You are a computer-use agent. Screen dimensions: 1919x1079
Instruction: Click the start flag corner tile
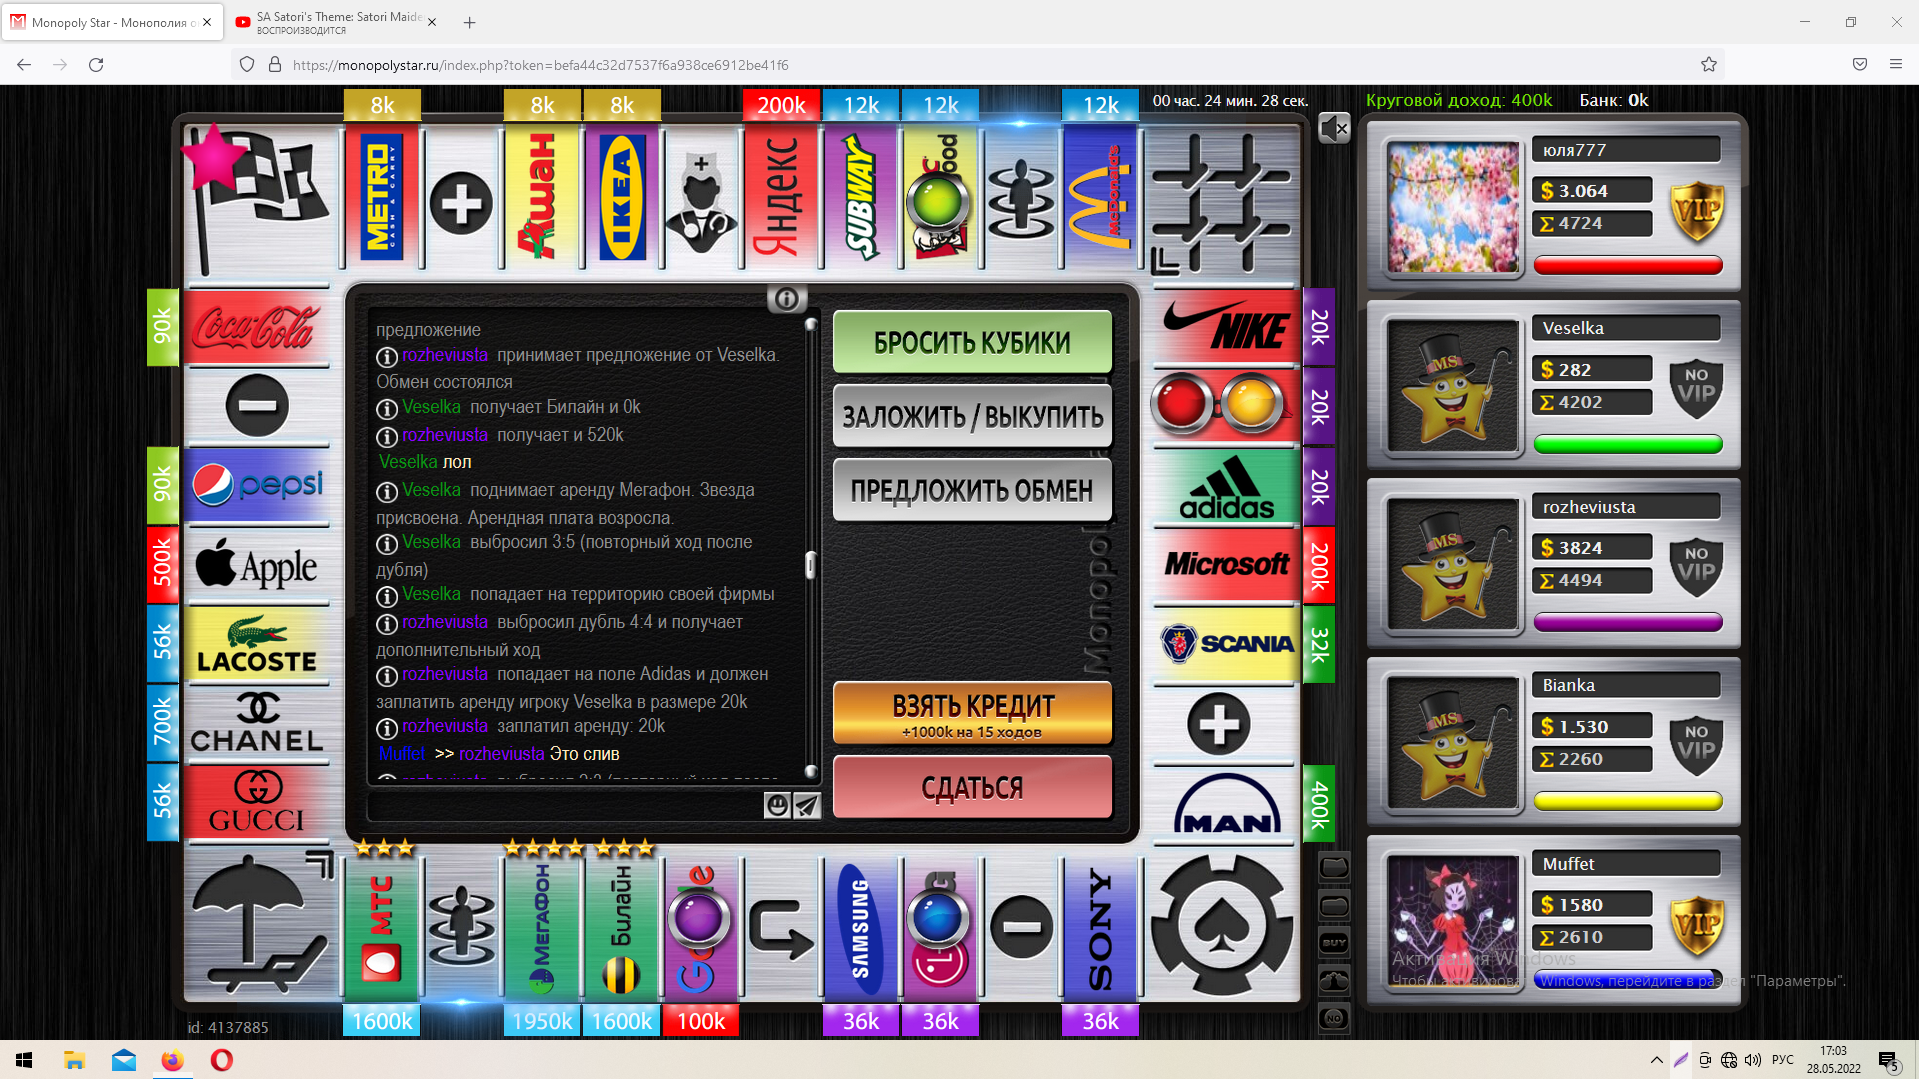(258, 197)
